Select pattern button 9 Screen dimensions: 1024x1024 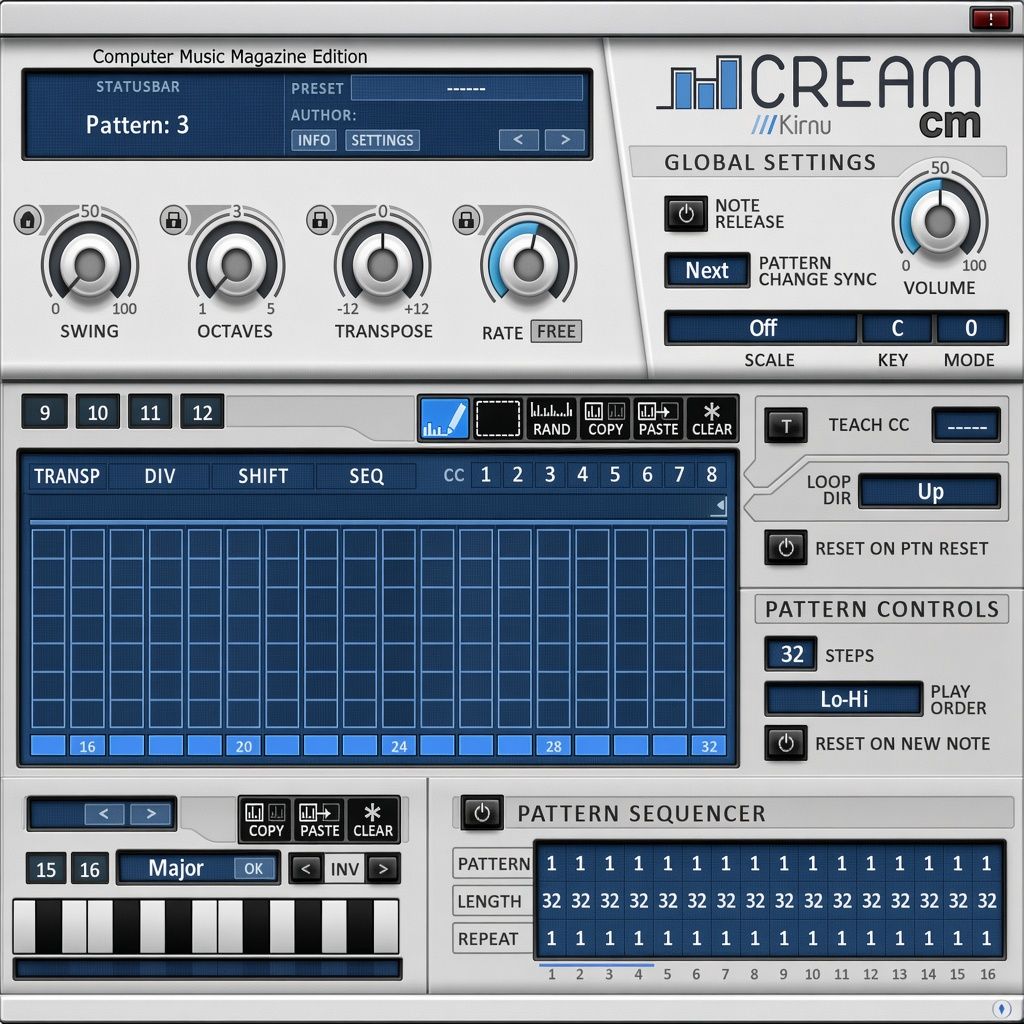[44, 412]
